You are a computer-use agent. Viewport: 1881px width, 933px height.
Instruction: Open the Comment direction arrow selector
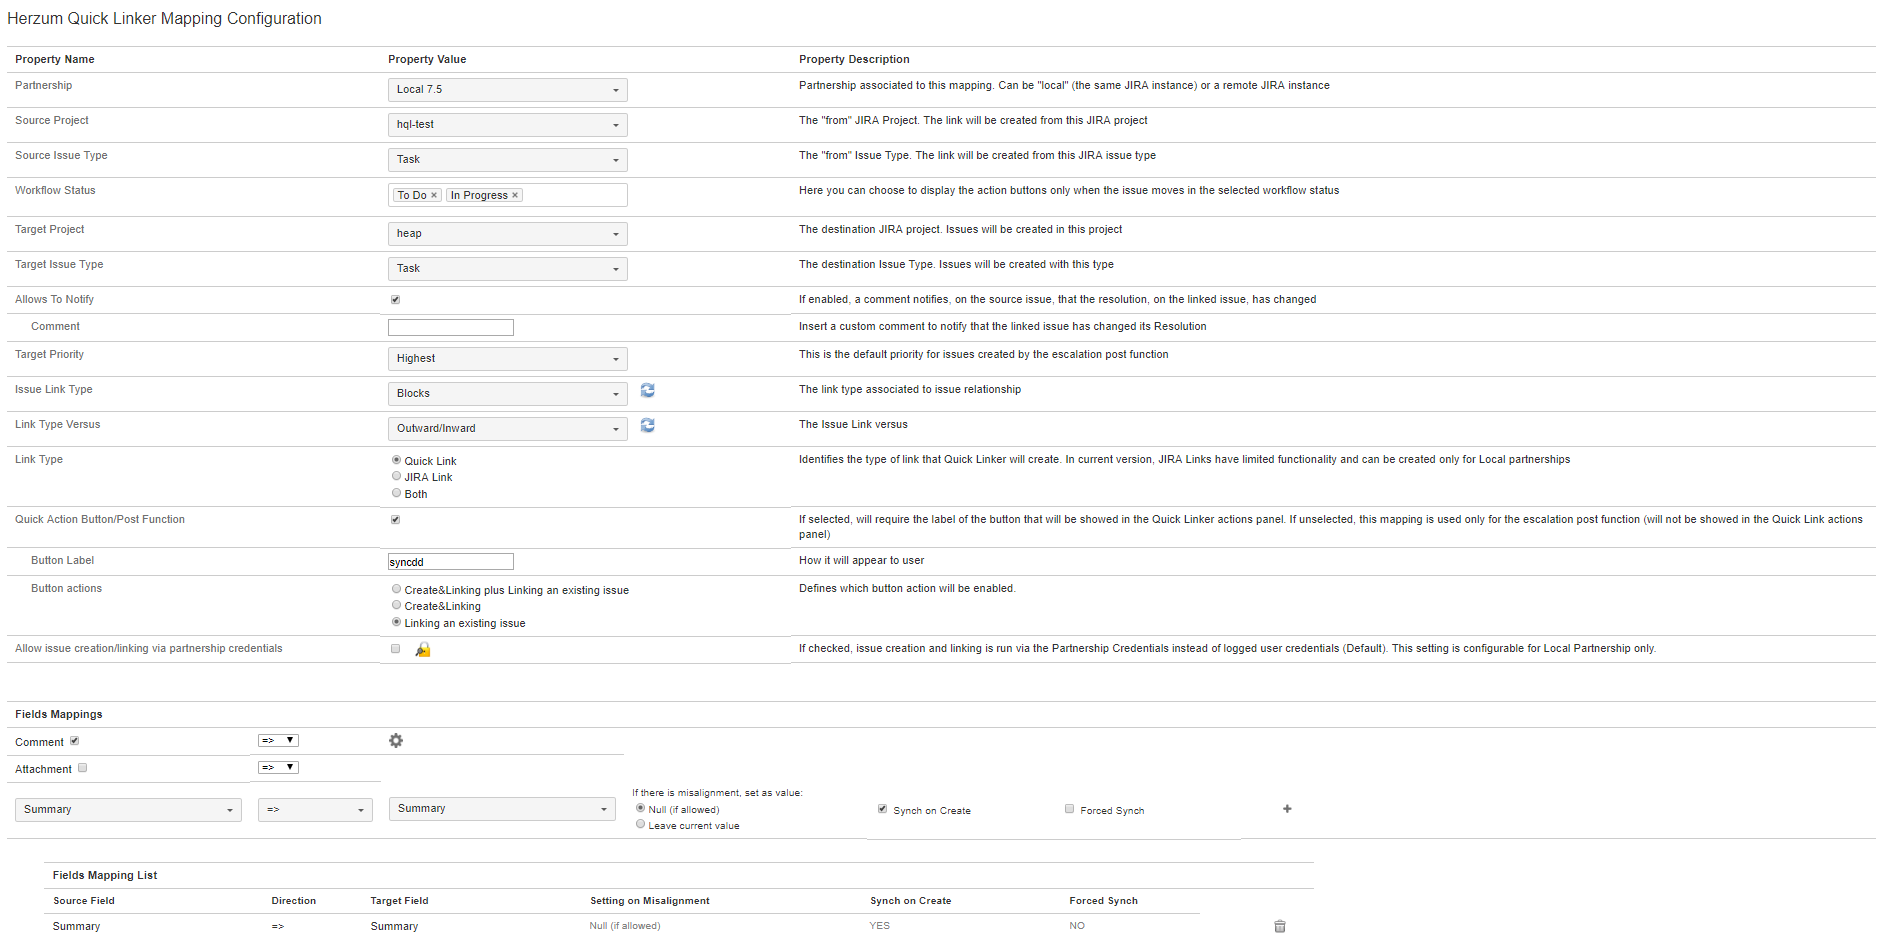278,741
